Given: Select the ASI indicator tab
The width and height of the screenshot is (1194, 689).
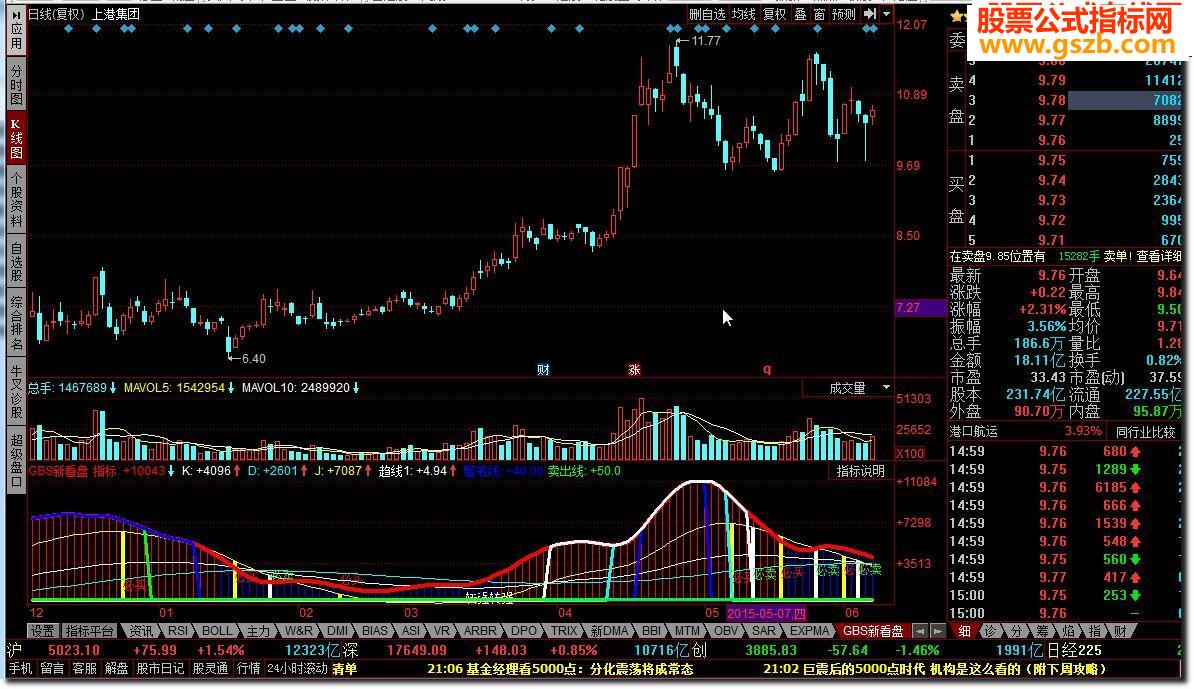Looking at the screenshot, I should 411,631.
